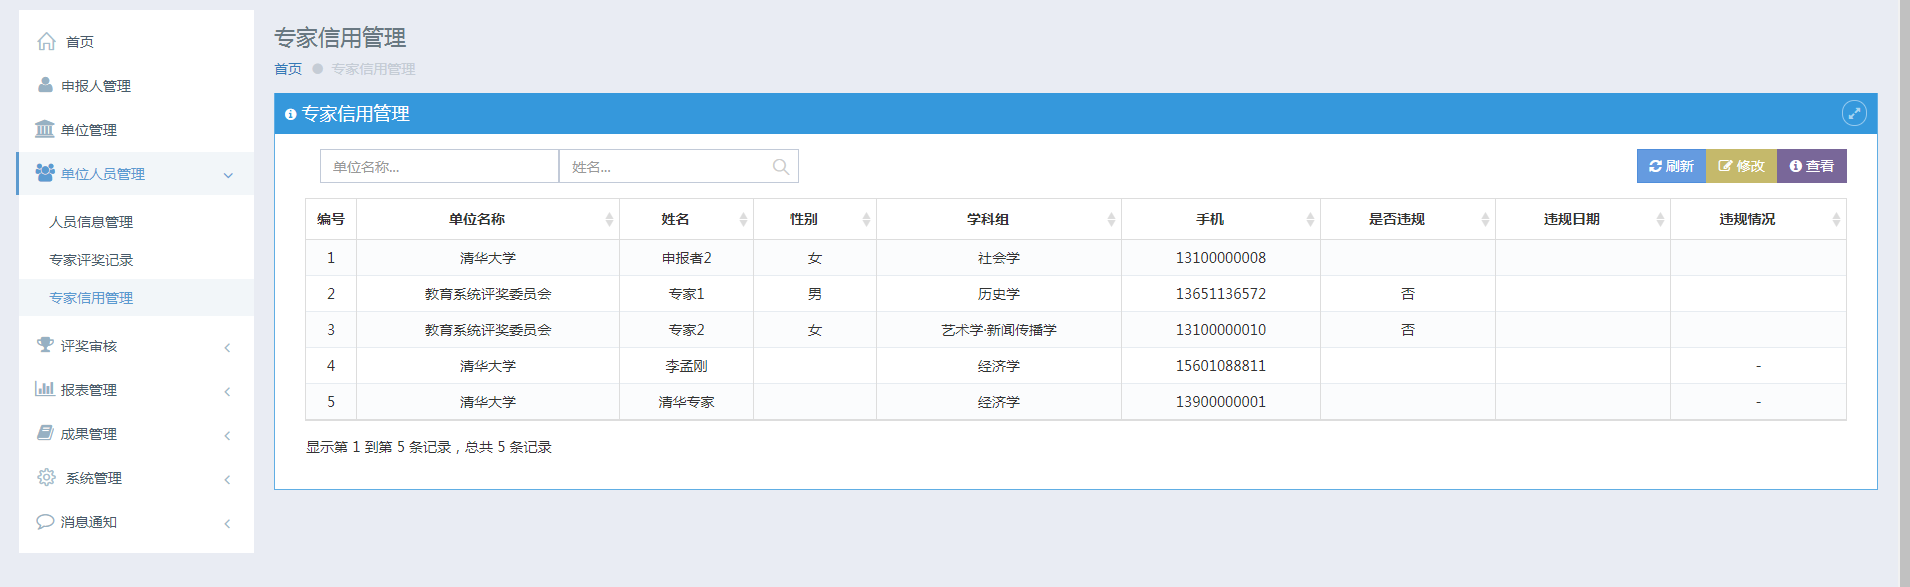The height and width of the screenshot is (587, 1910).
Task: Click the info icon before 专家信用管理 panel title
Action: (x=291, y=115)
